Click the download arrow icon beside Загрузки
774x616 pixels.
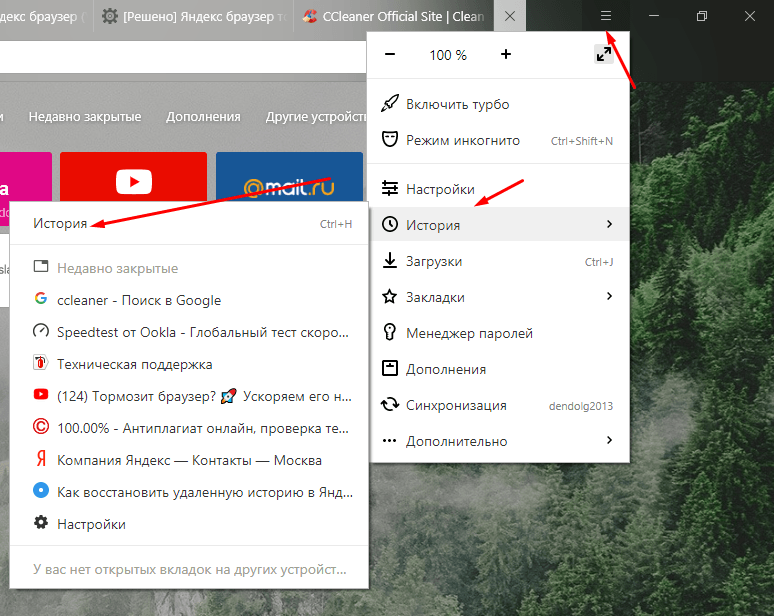click(389, 261)
